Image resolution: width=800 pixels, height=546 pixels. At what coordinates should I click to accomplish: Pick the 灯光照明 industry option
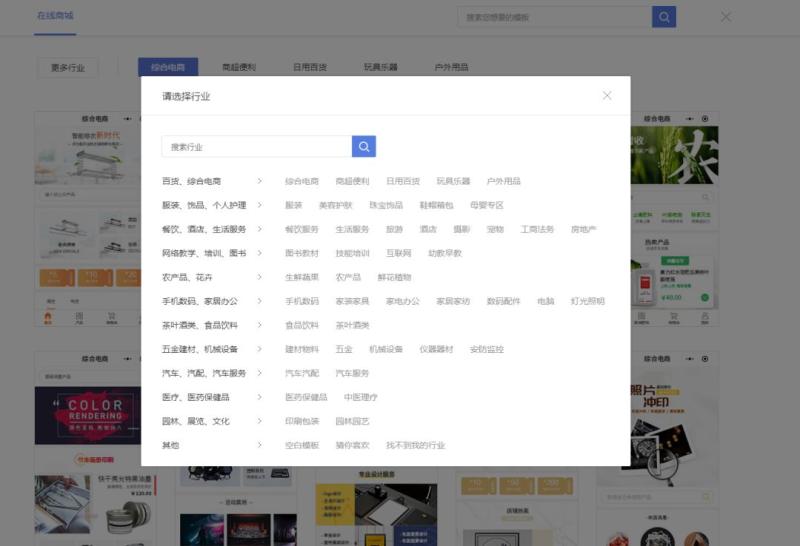pyautogui.click(x=588, y=301)
